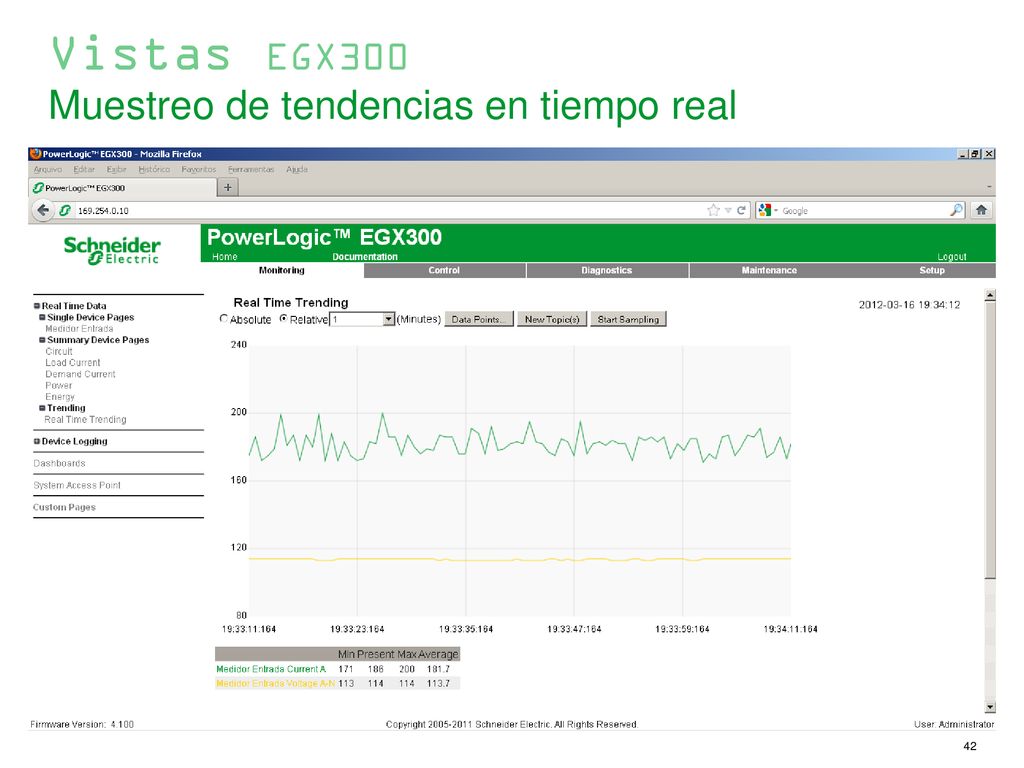This screenshot has width=1024, height=768.
Task: Open the Documentation link
Action: click(x=365, y=257)
